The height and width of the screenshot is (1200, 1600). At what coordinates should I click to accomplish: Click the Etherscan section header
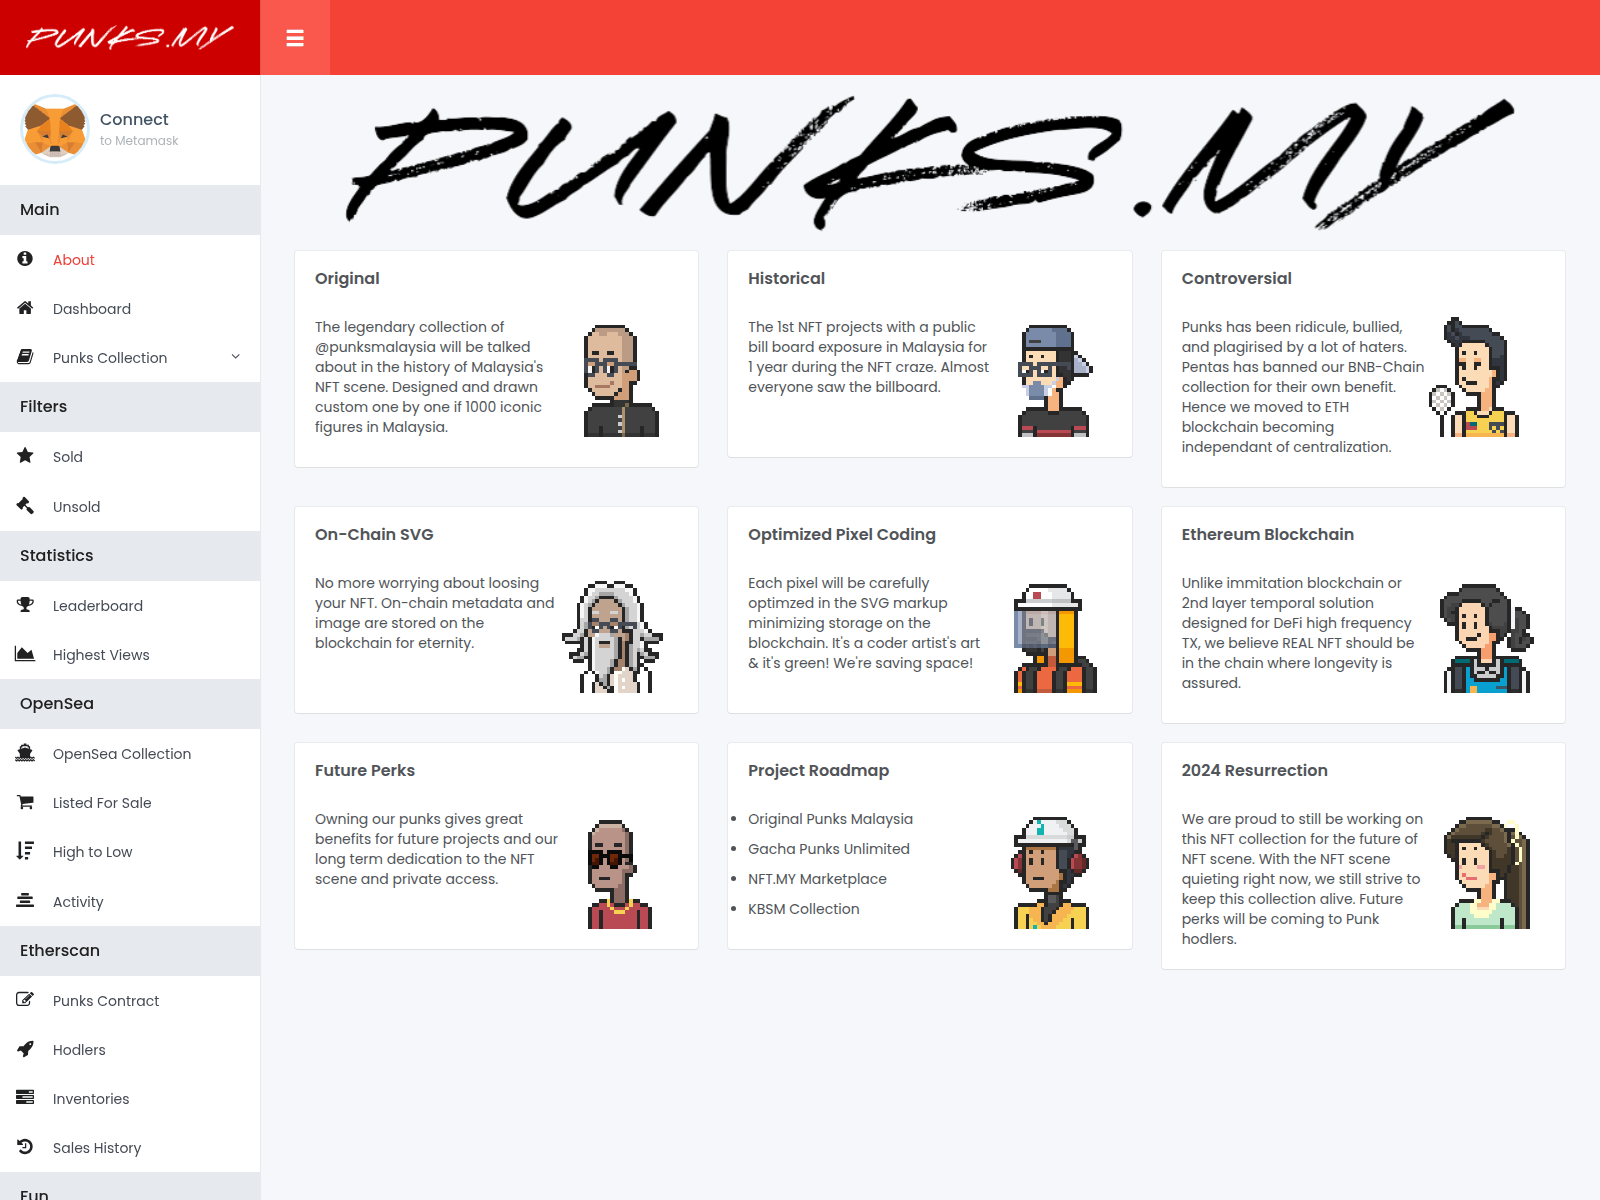pyautogui.click(x=130, y=951)
